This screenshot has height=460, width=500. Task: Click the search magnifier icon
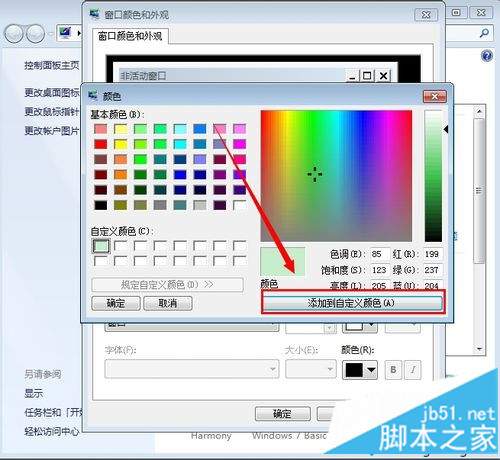point(484,33)
